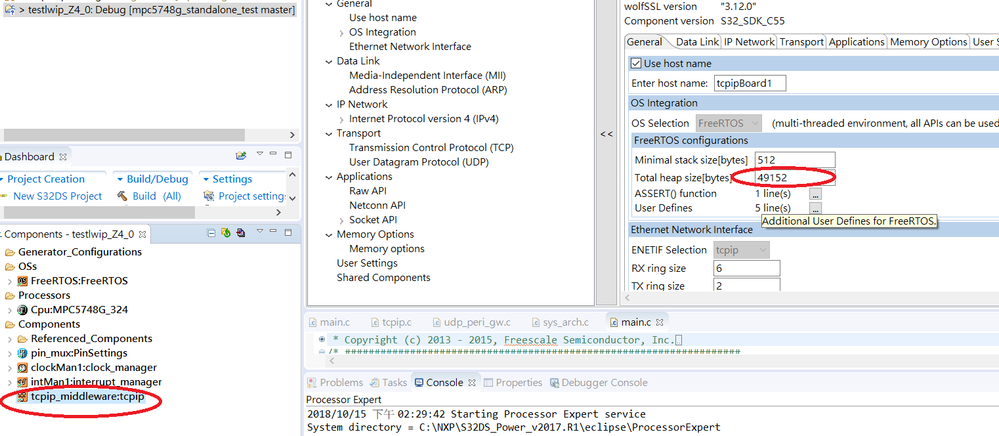Expand Internet Protocol version 4 (IPv4) node
Viewport: 999px width, 436px height.
click(342, 119)
